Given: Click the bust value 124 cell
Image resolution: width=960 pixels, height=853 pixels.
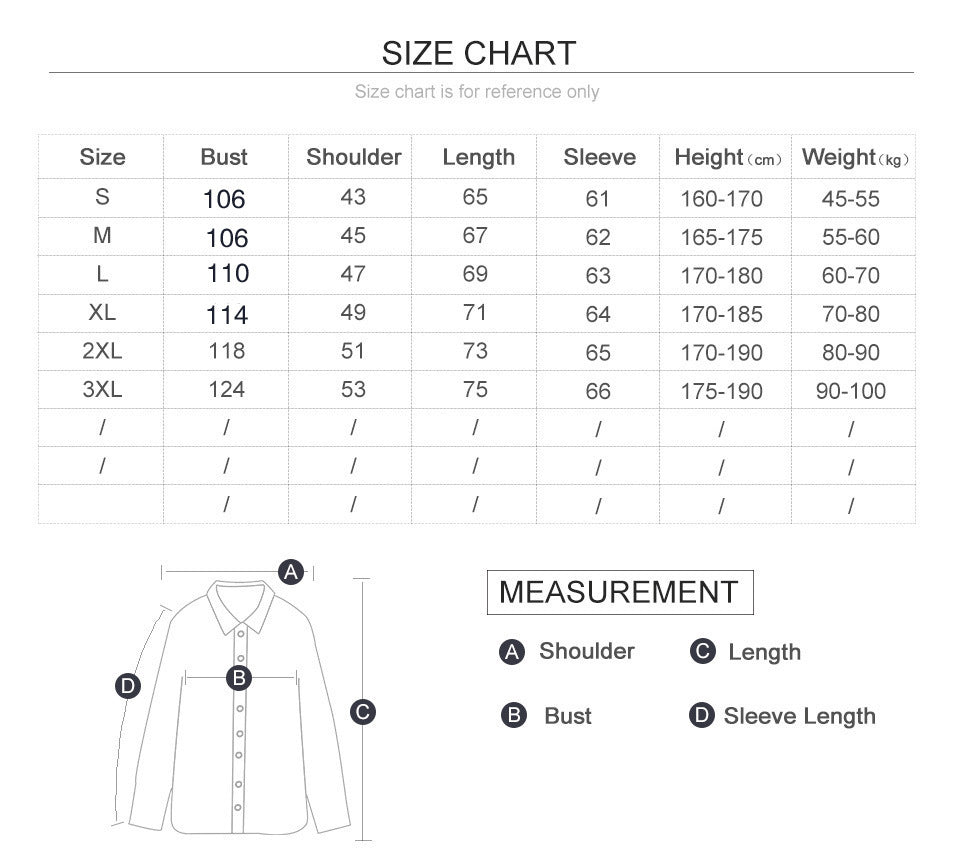Looking at the screenshot, I should [x=226, y=390].
